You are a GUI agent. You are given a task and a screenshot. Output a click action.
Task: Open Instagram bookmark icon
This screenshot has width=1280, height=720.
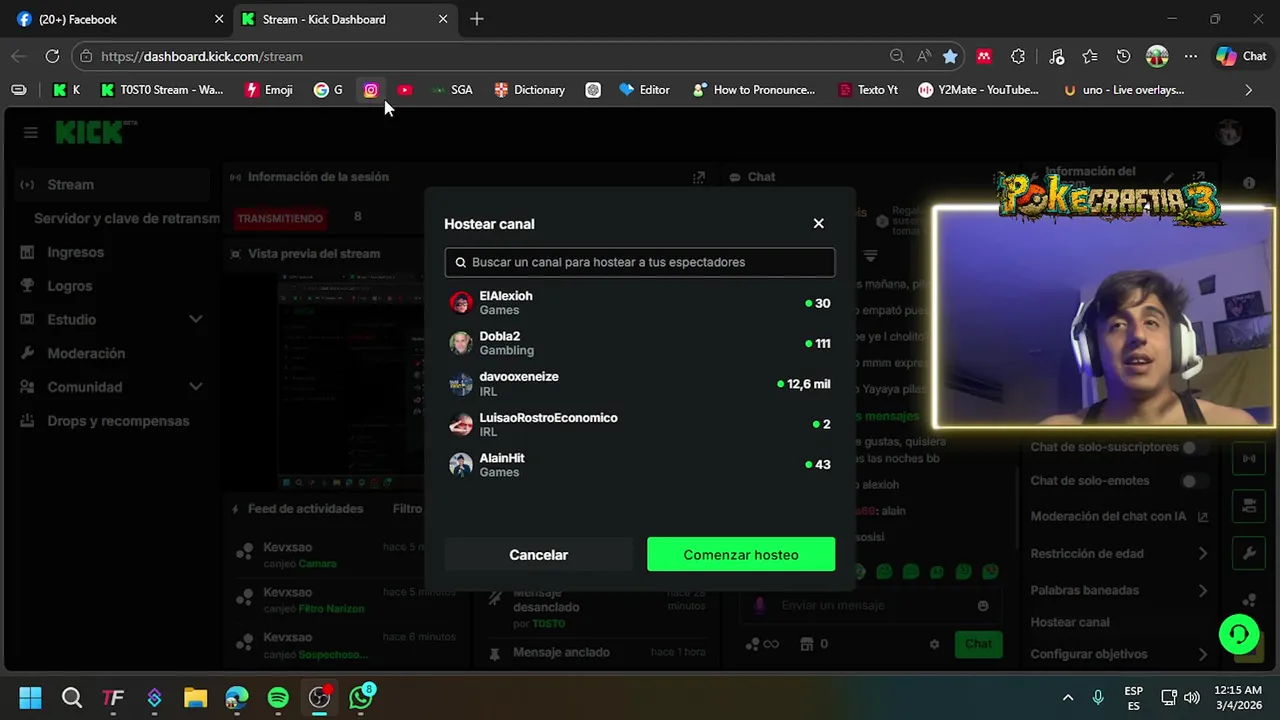coord(371,90)
